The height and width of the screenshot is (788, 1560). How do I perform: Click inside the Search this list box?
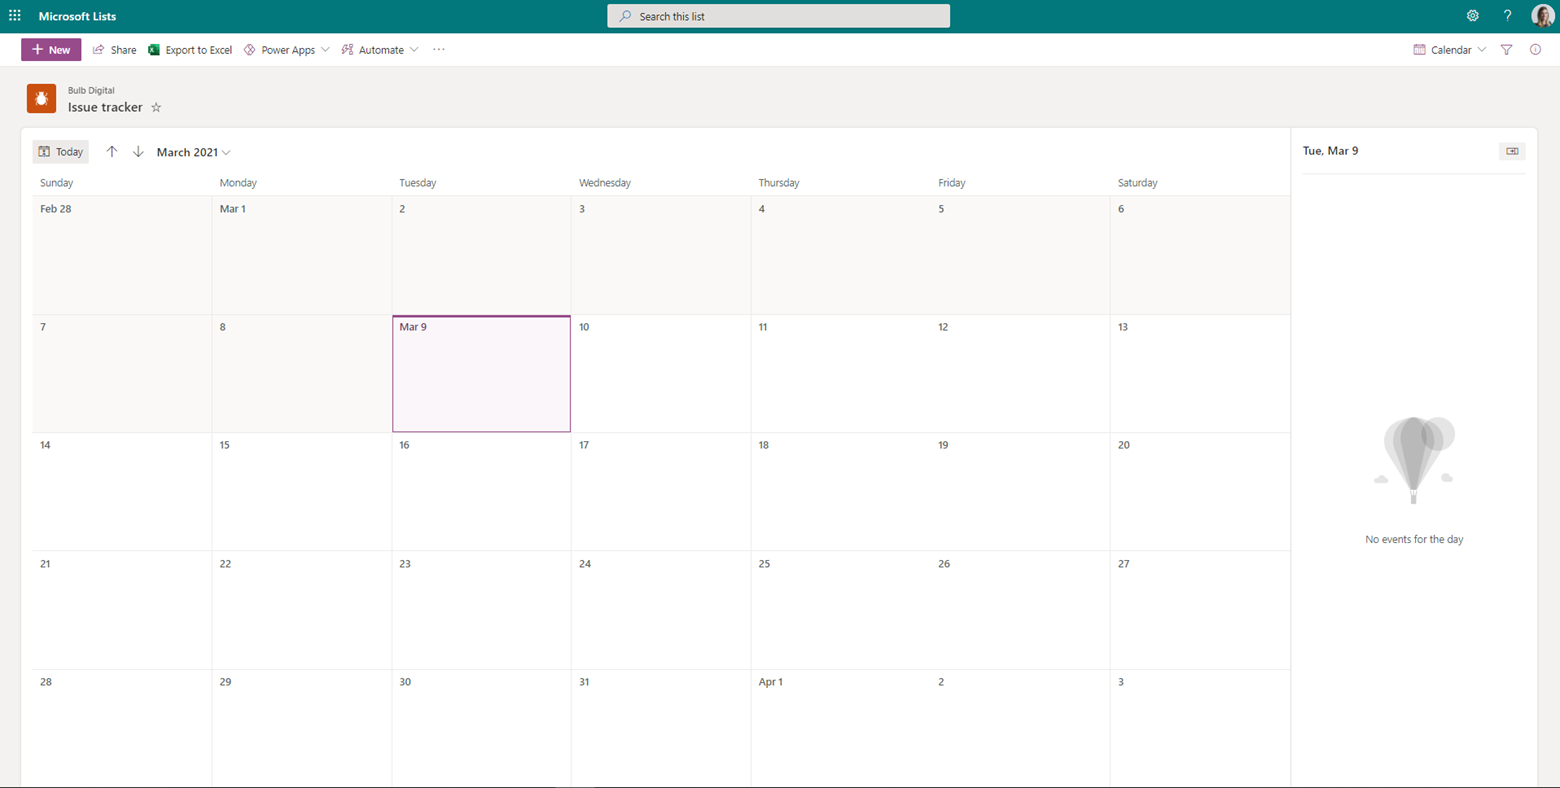click(x=778, y=15)
